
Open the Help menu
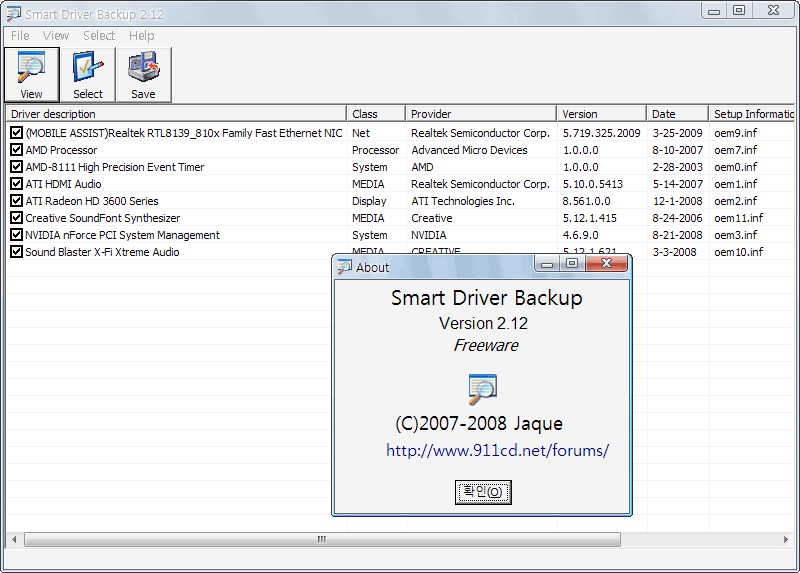click(x=141, y=36)
